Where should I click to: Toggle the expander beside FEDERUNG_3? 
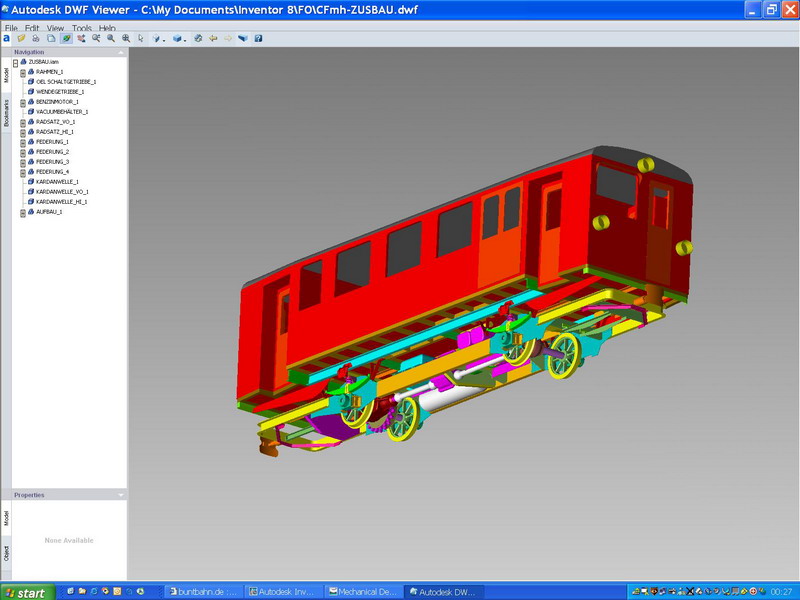tap(23, 163)
